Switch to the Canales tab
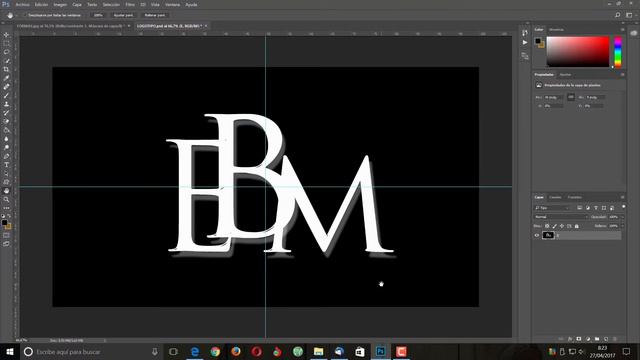Image resolution: width=640 pixels, height=360 pixels. pos(555,197)
